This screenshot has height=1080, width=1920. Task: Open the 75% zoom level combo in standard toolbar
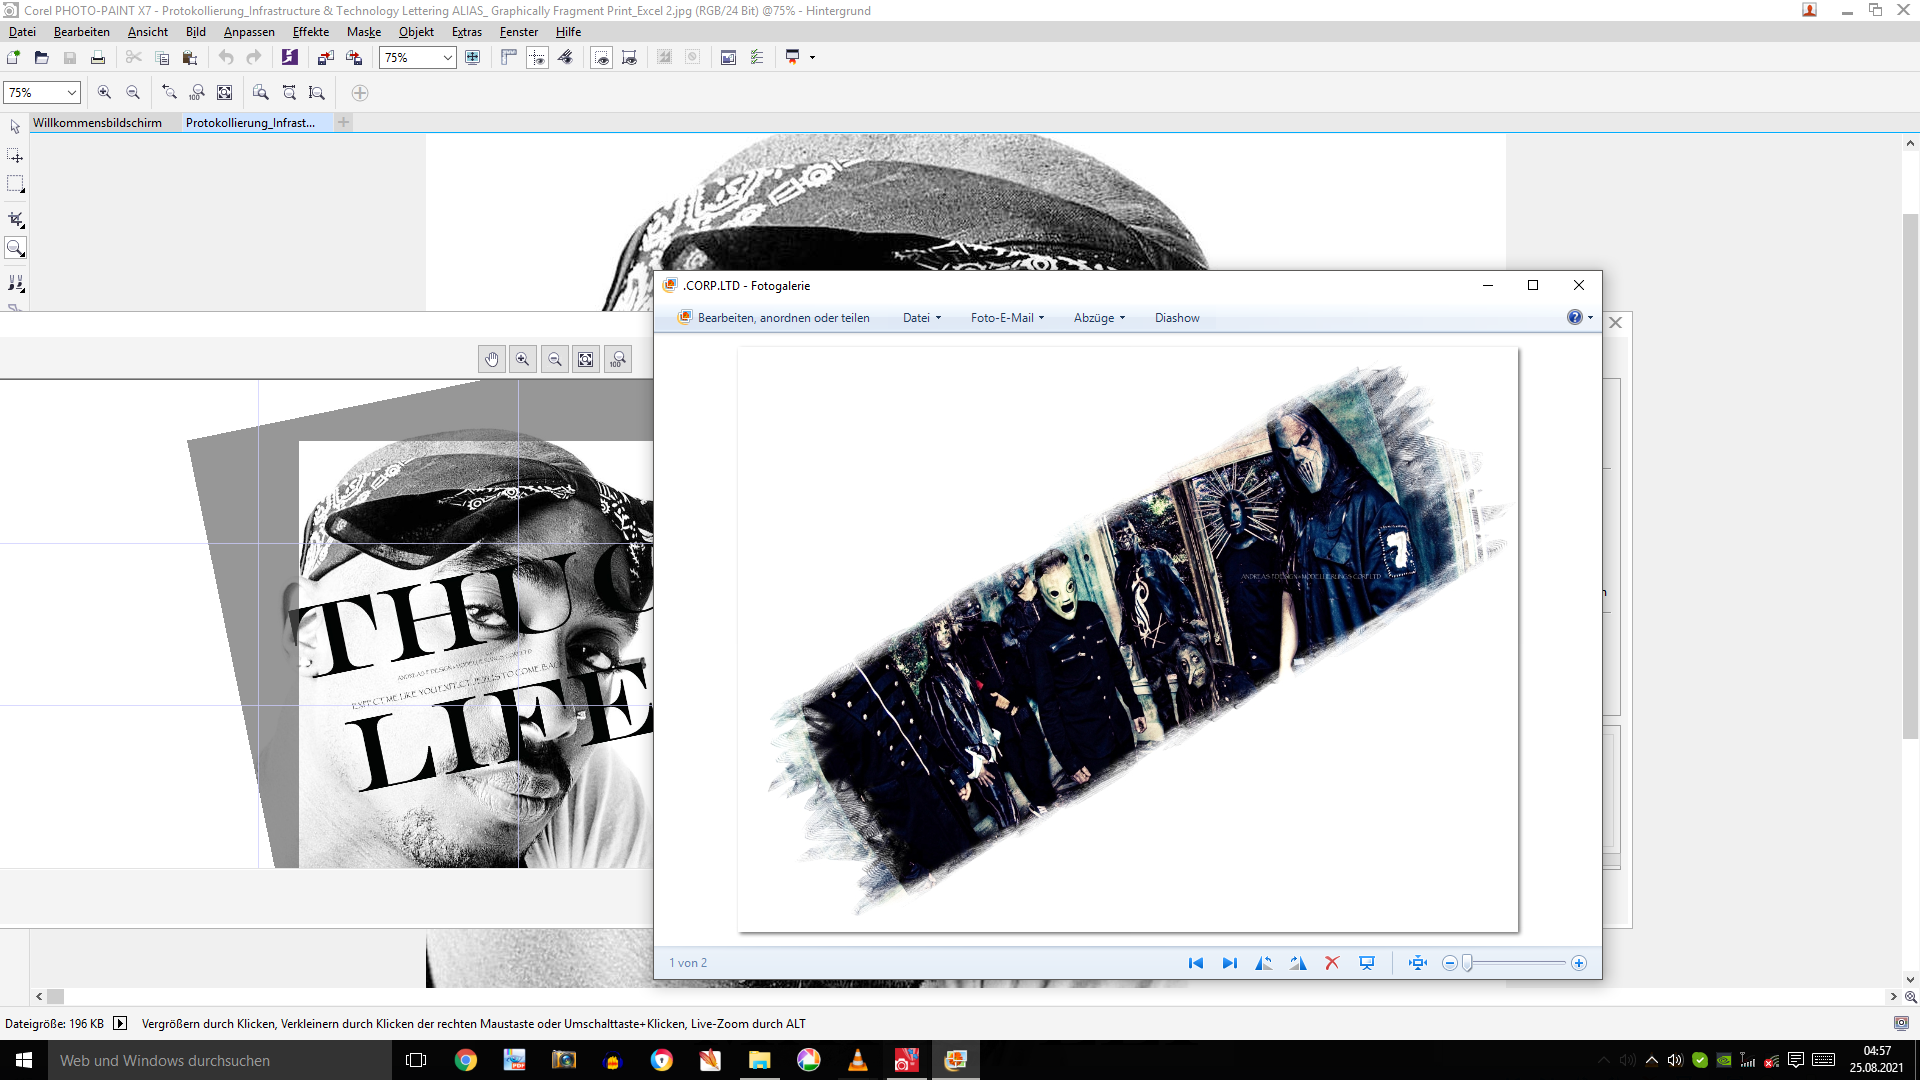click(418, 57)
